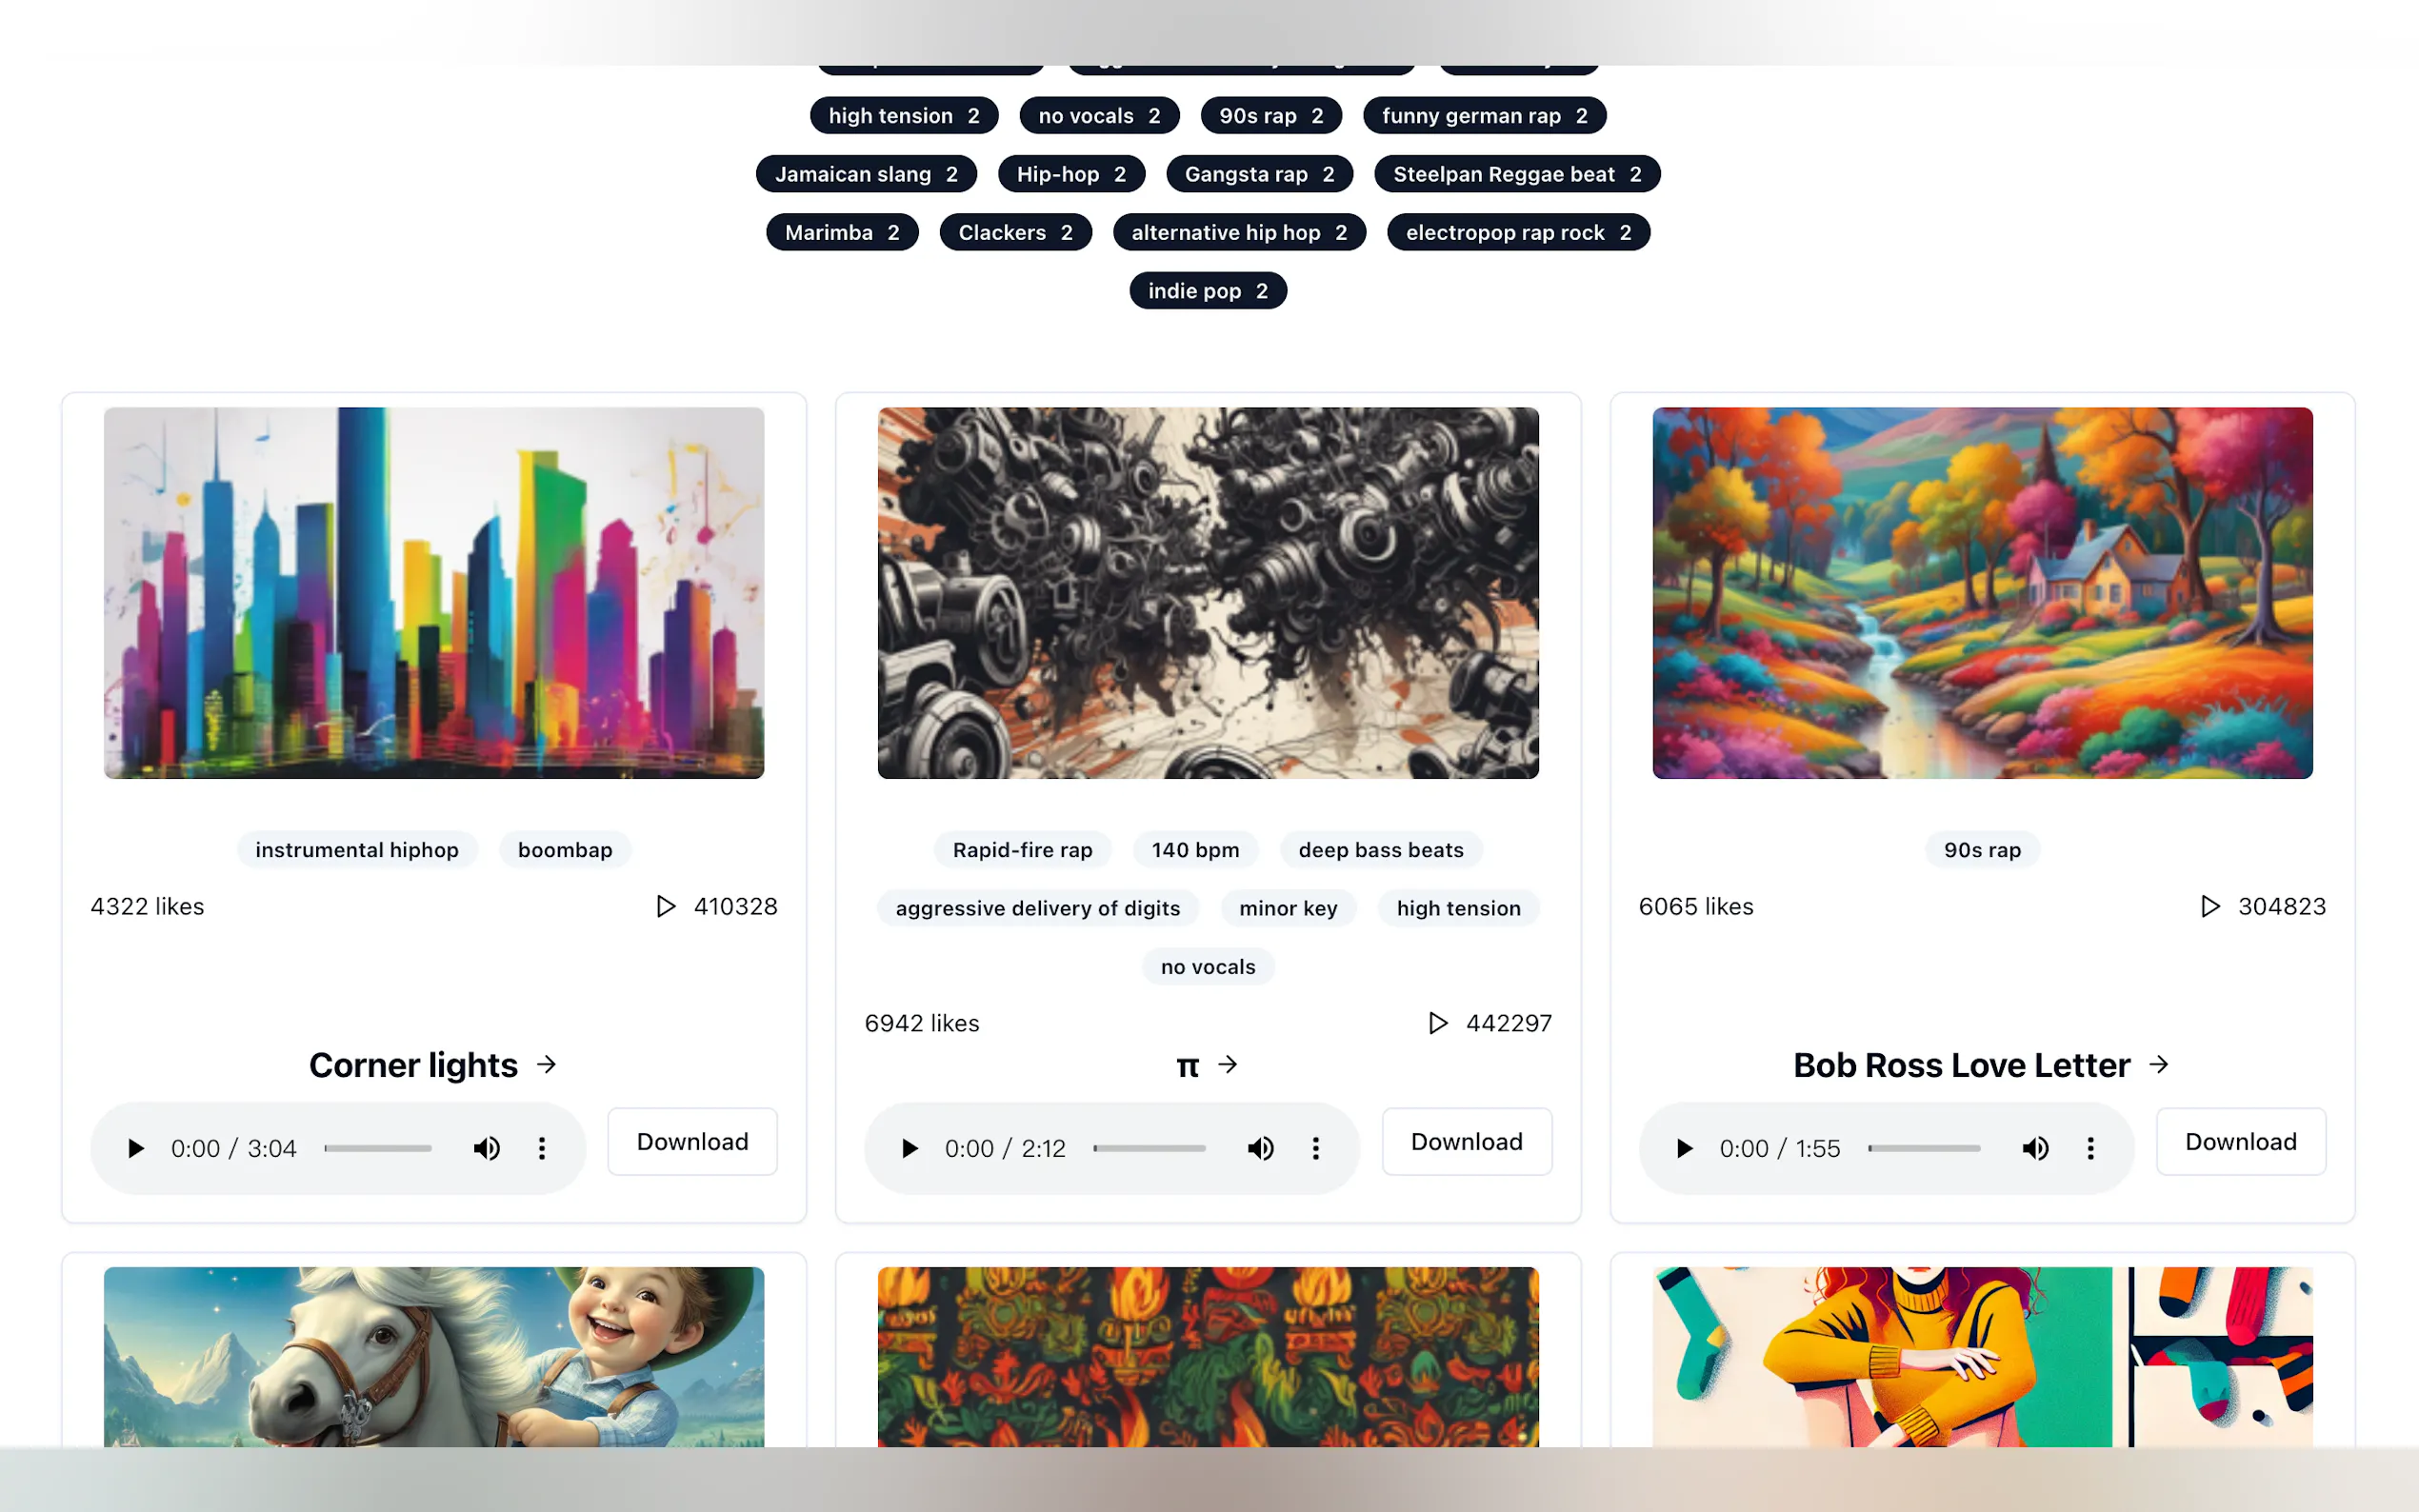Open more options on Corner lights player

[x=542, y=1148]
